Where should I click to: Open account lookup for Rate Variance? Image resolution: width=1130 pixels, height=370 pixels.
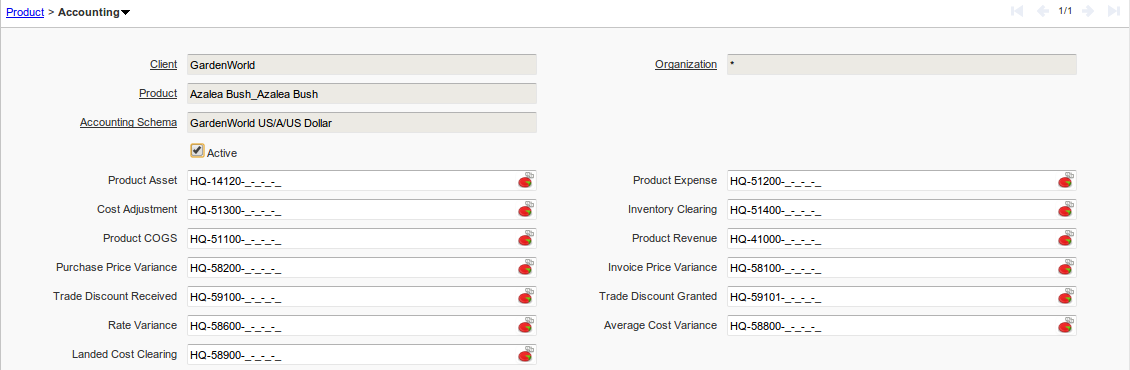[527, 325]
